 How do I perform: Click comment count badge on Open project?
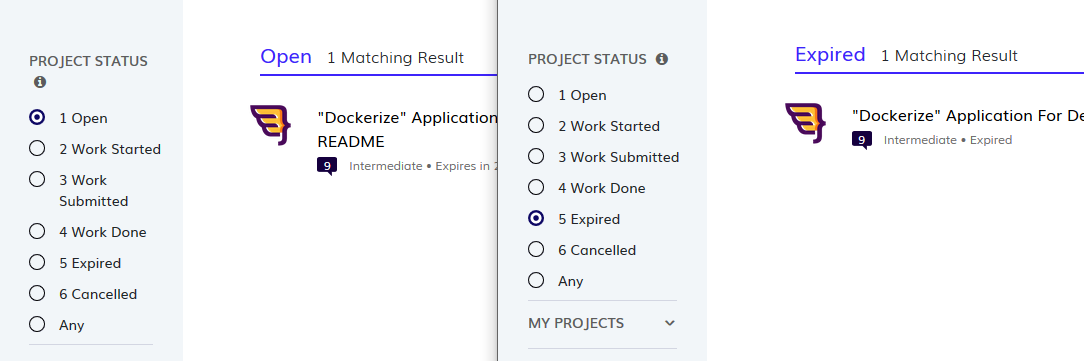(327, 166)
